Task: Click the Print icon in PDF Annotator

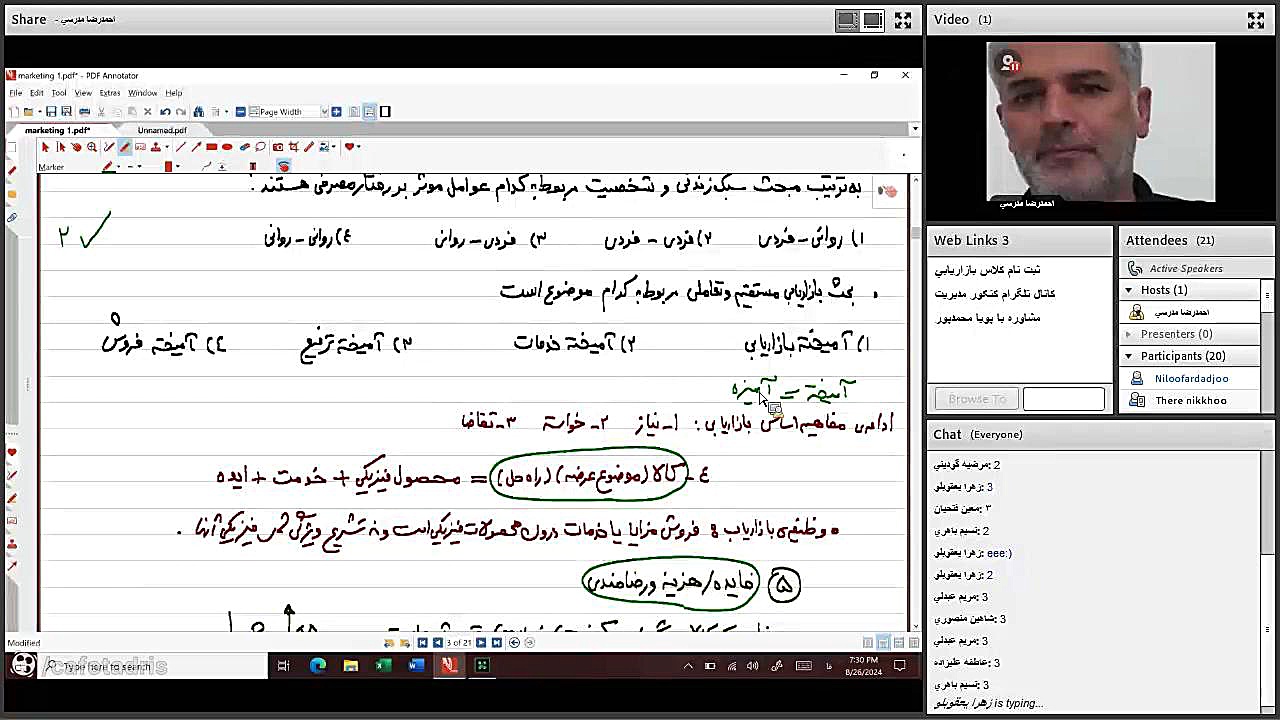Action: click(84, 112)
